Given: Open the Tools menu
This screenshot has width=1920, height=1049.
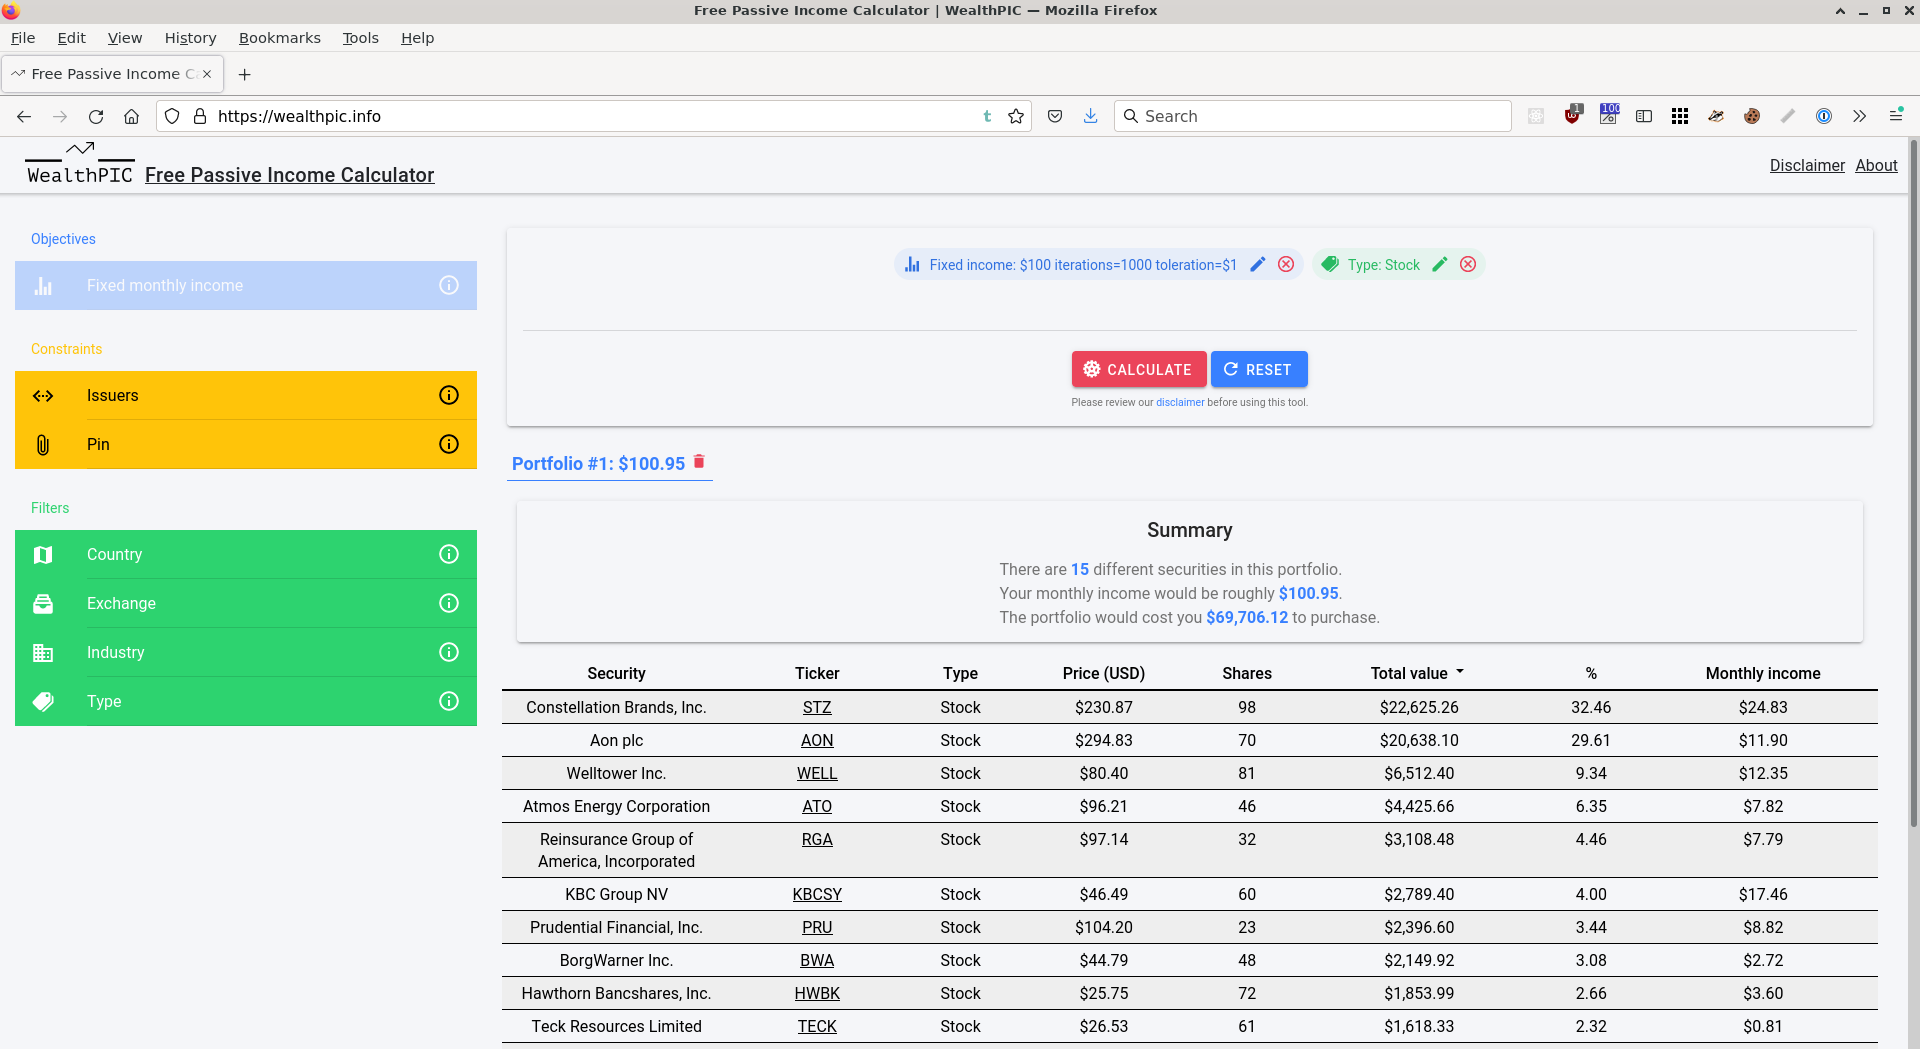Looking at the screenshot, I should [360, 38].
